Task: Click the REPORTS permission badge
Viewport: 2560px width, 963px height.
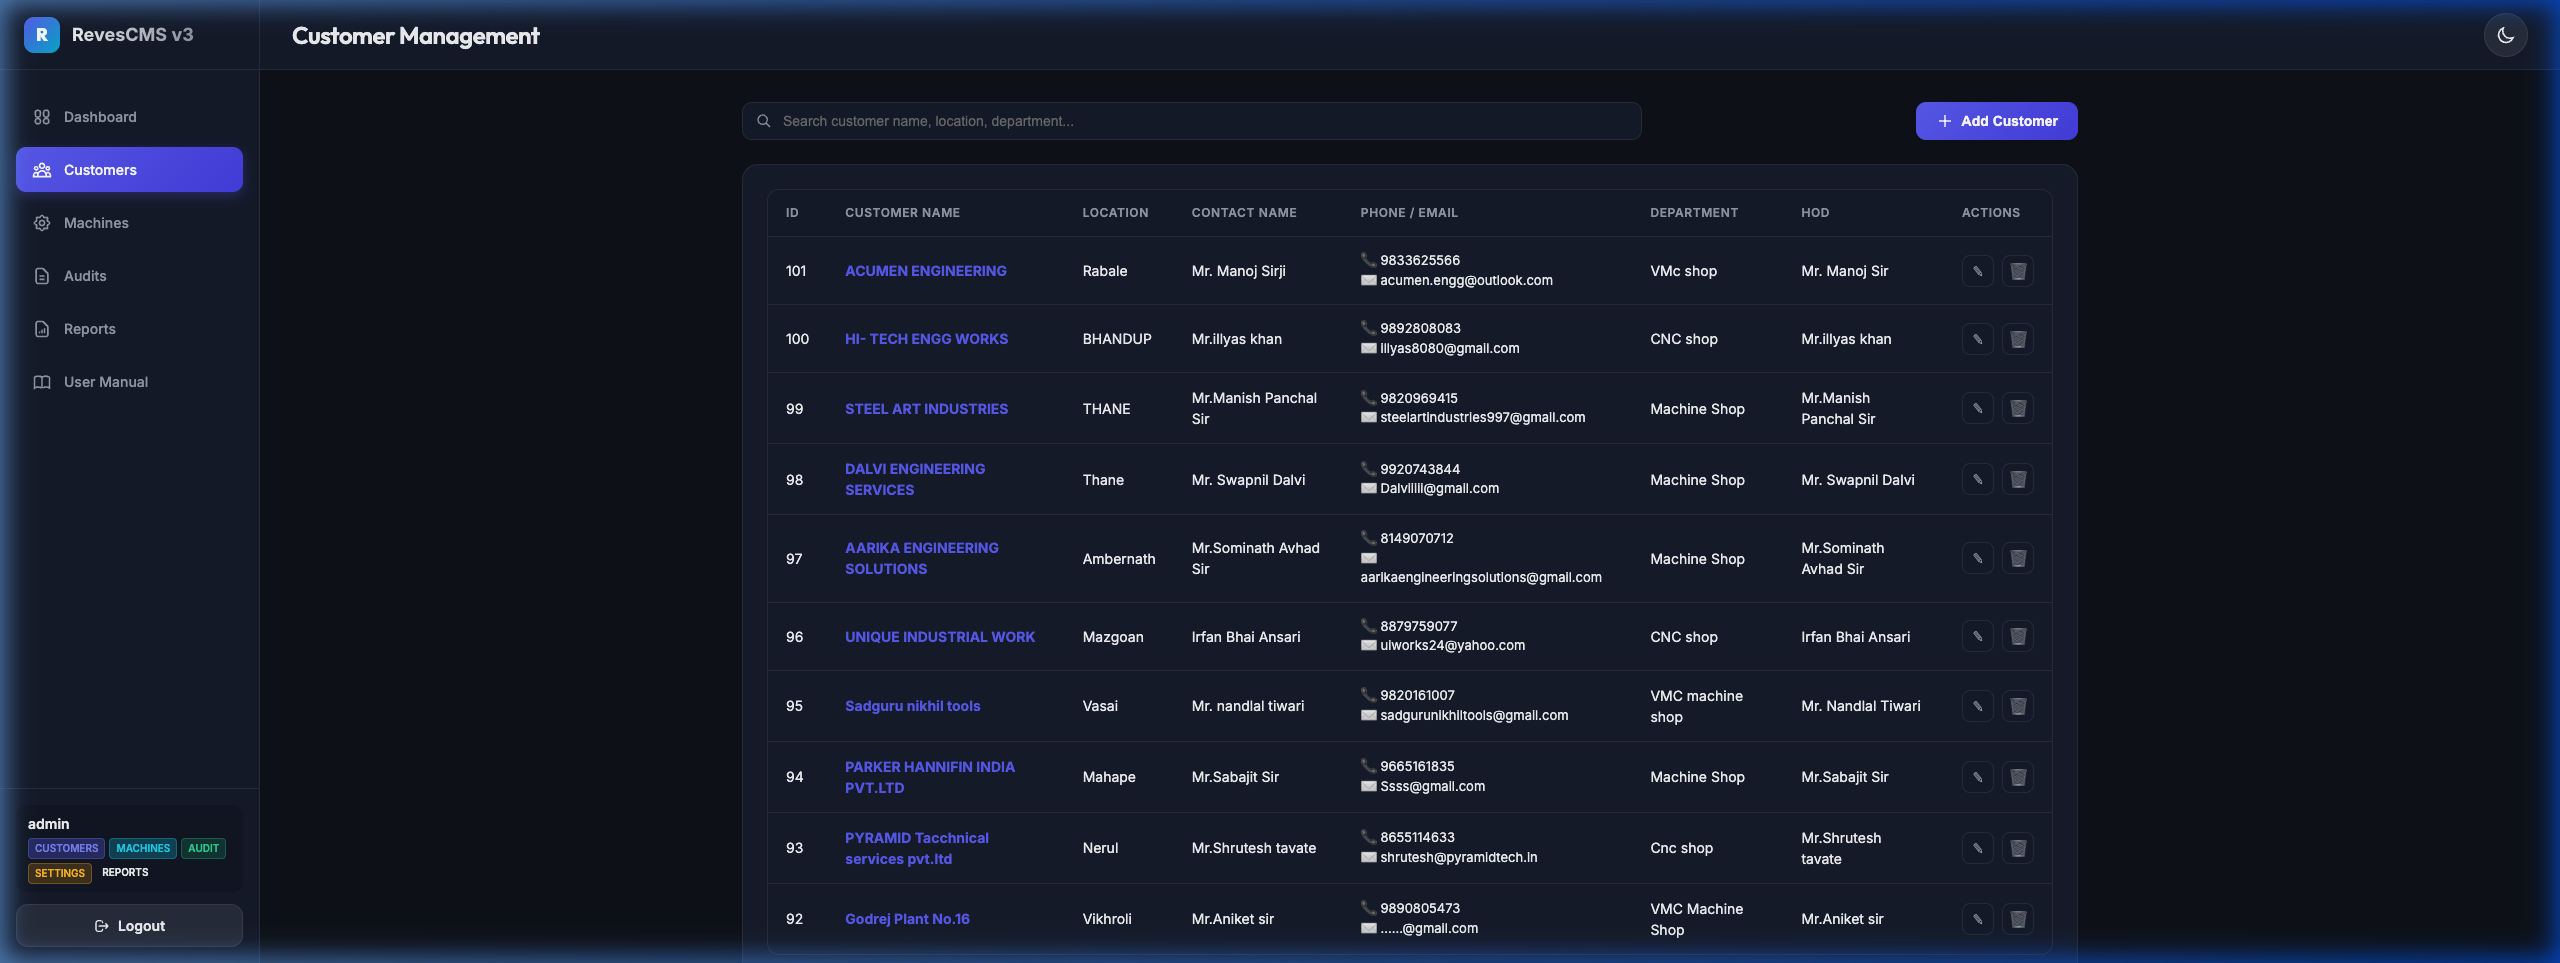Action: tap(125, 873)
